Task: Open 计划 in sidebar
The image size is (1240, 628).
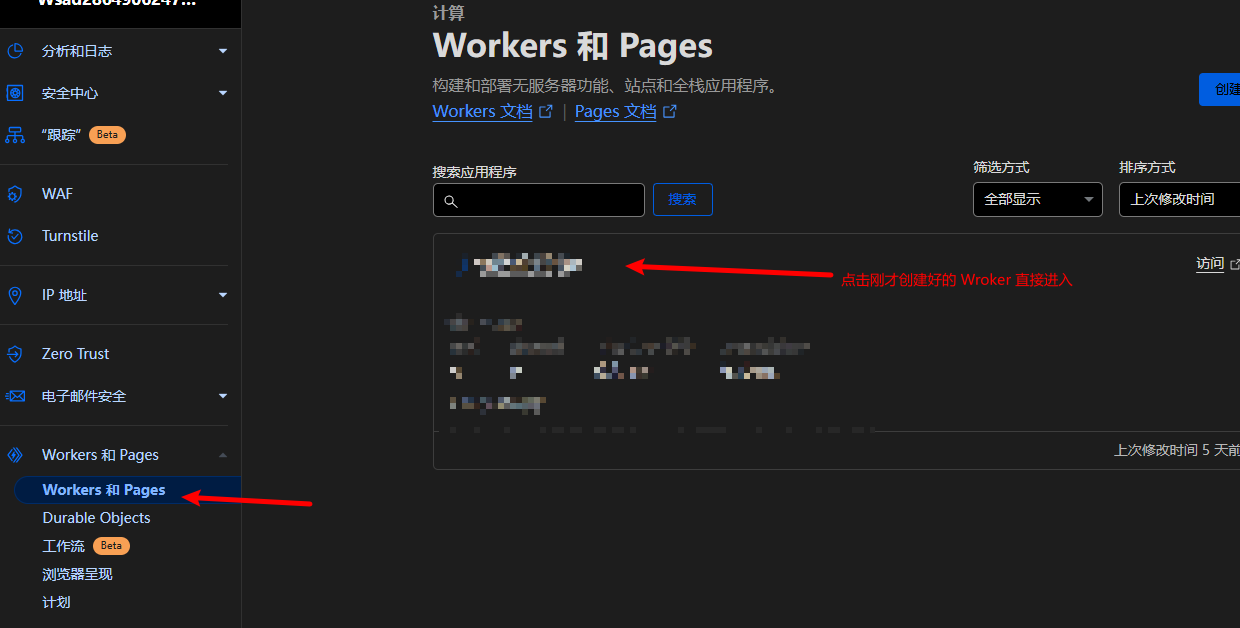Action: click(x=56, y=602)
